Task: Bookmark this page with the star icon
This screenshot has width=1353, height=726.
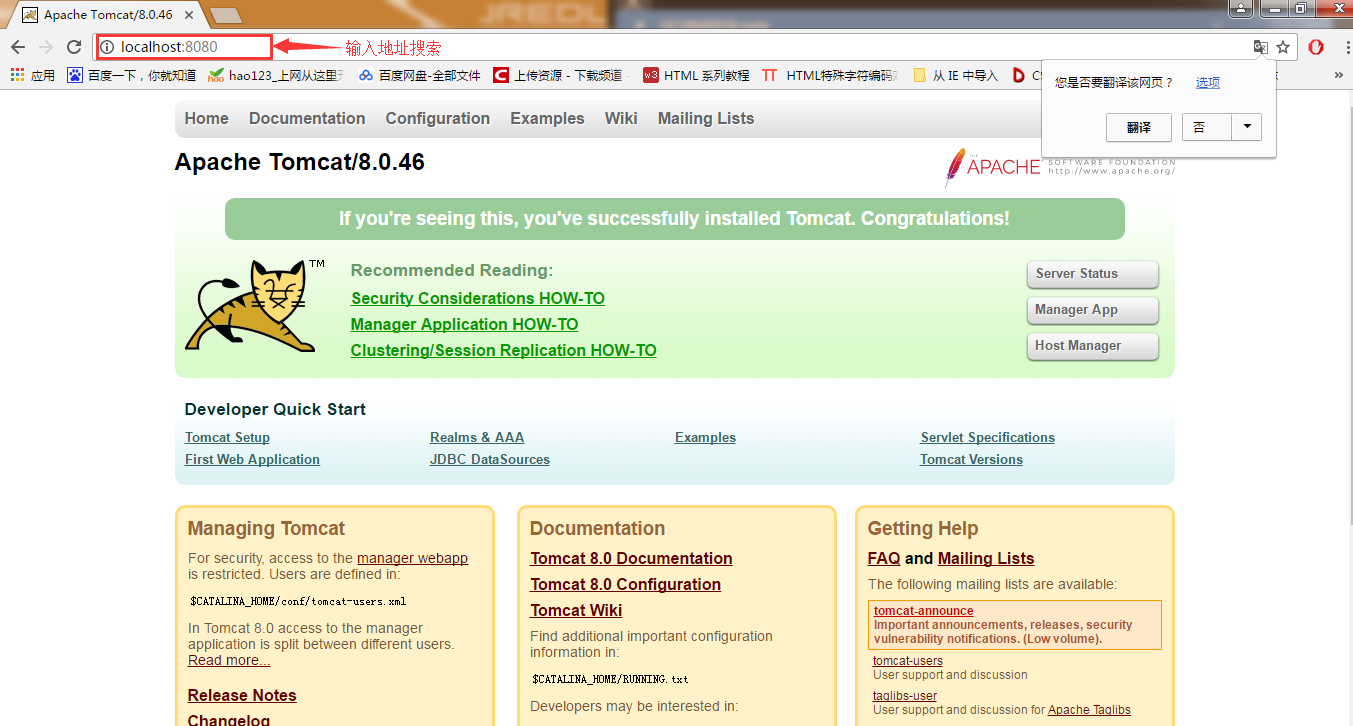Action: coord(1283,47)
